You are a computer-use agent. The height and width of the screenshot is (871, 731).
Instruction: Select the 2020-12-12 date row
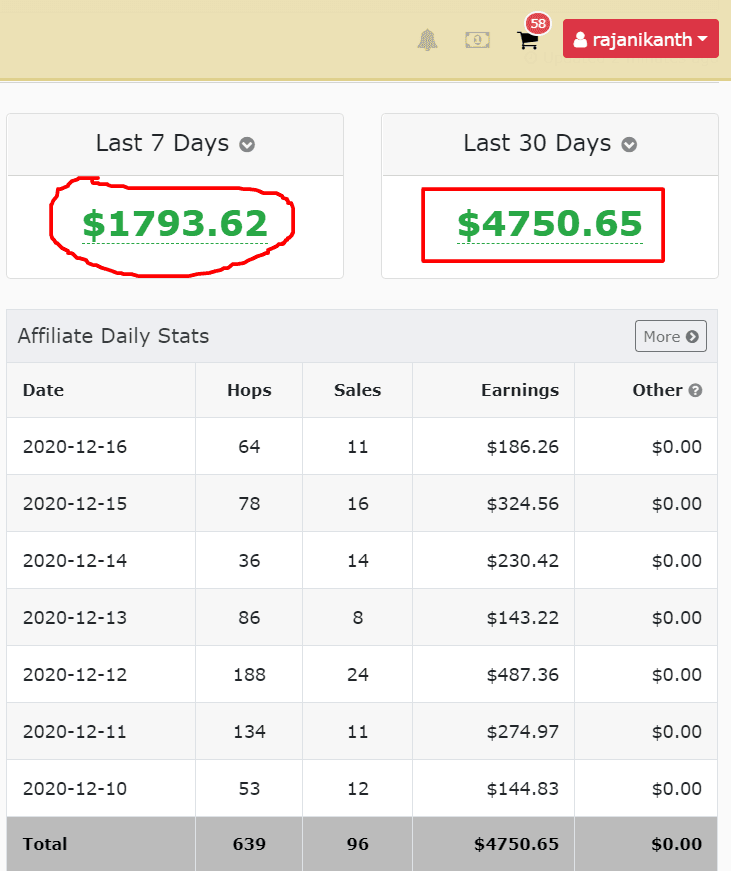click(x=75, y=675)
